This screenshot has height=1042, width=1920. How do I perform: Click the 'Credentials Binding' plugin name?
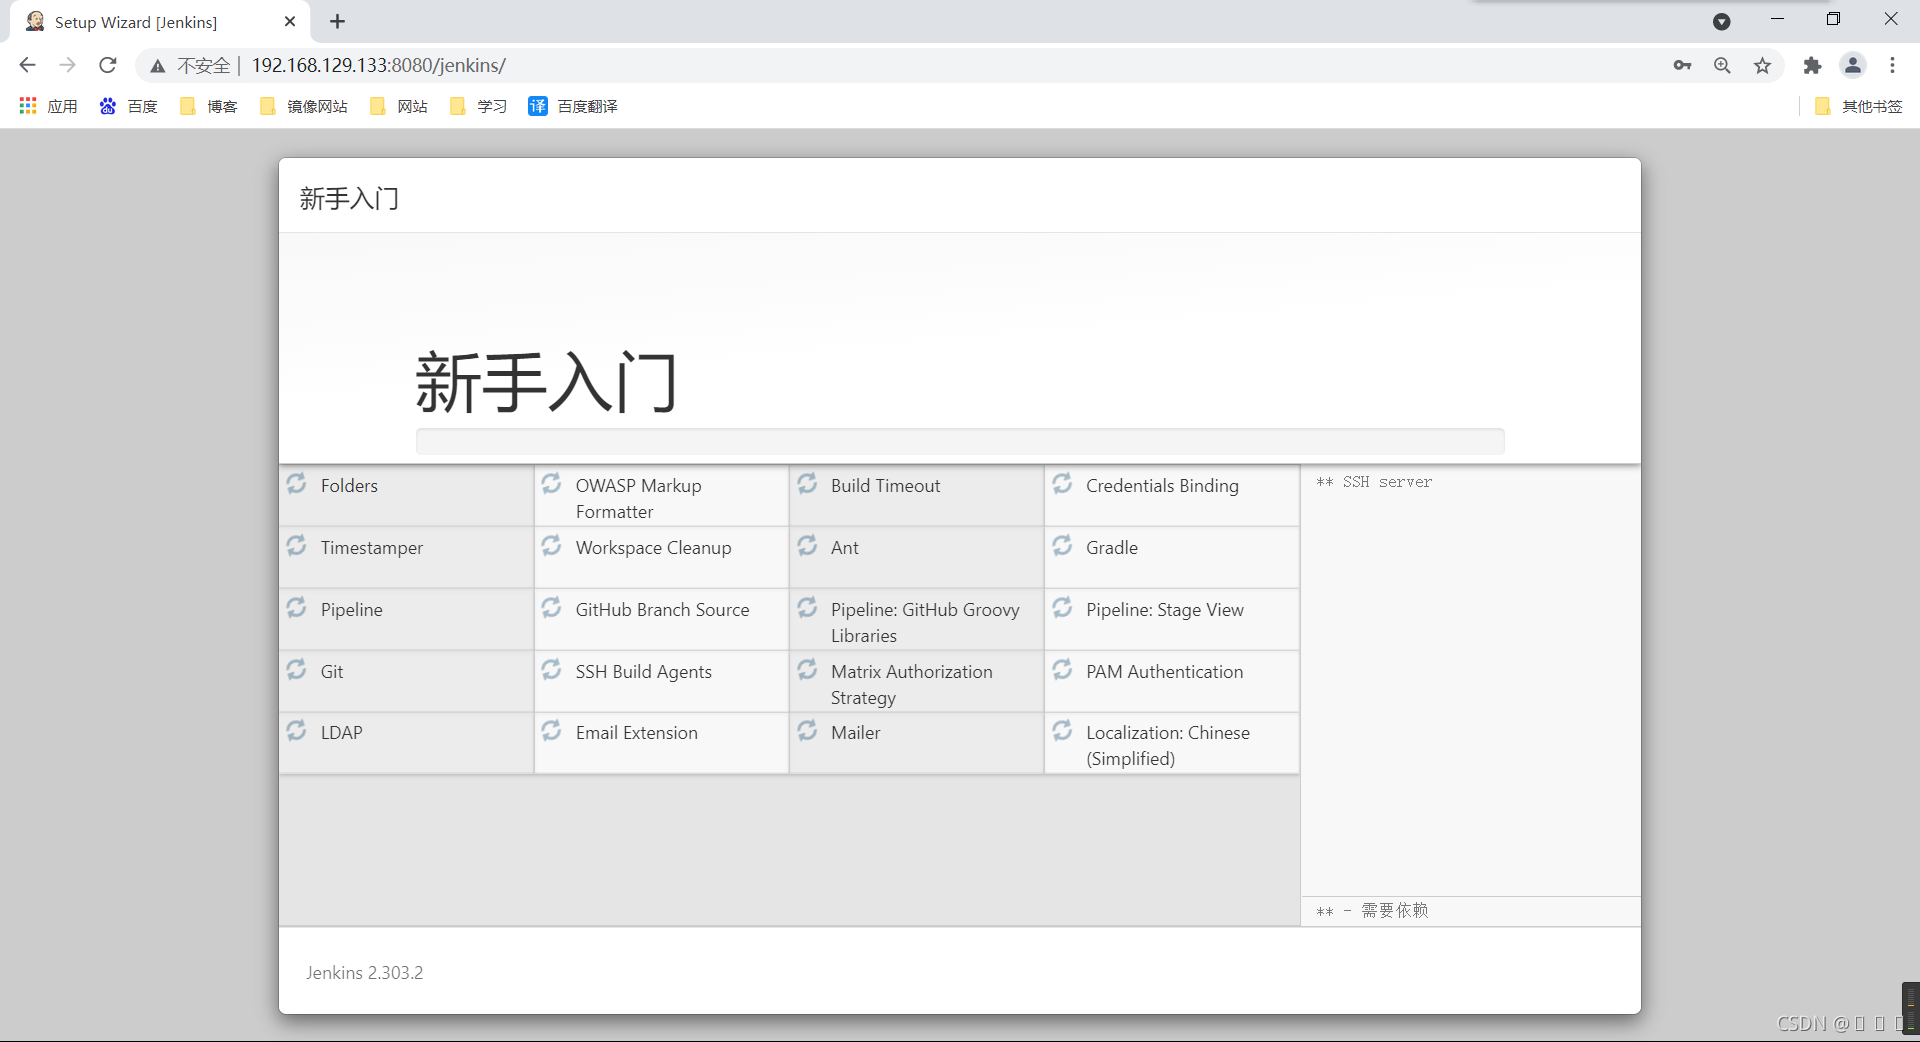1162,485
